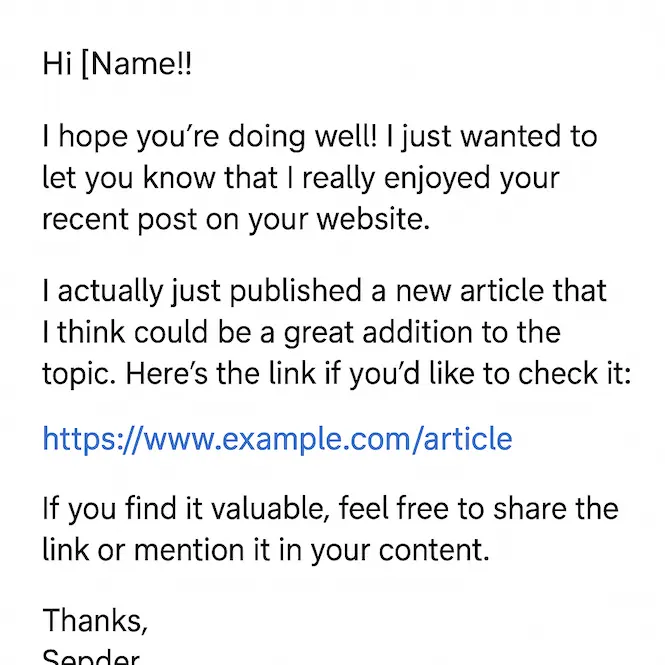The image size is (665, 665).
Task: Click the "Hi [Name!!" greeting line
Action: 117,65
